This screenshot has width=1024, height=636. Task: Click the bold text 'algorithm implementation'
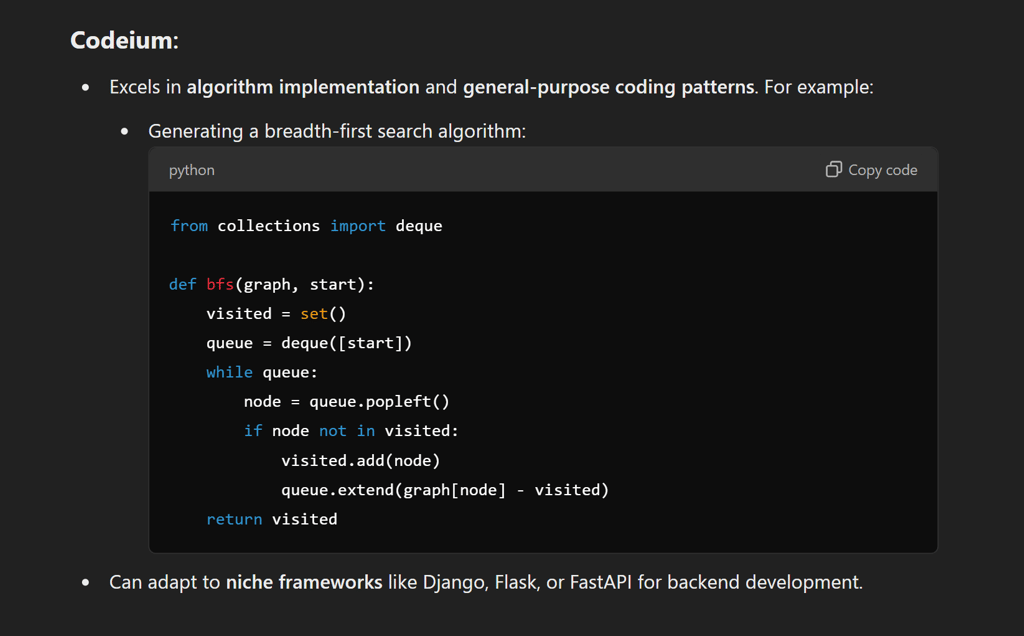point(303,87)
